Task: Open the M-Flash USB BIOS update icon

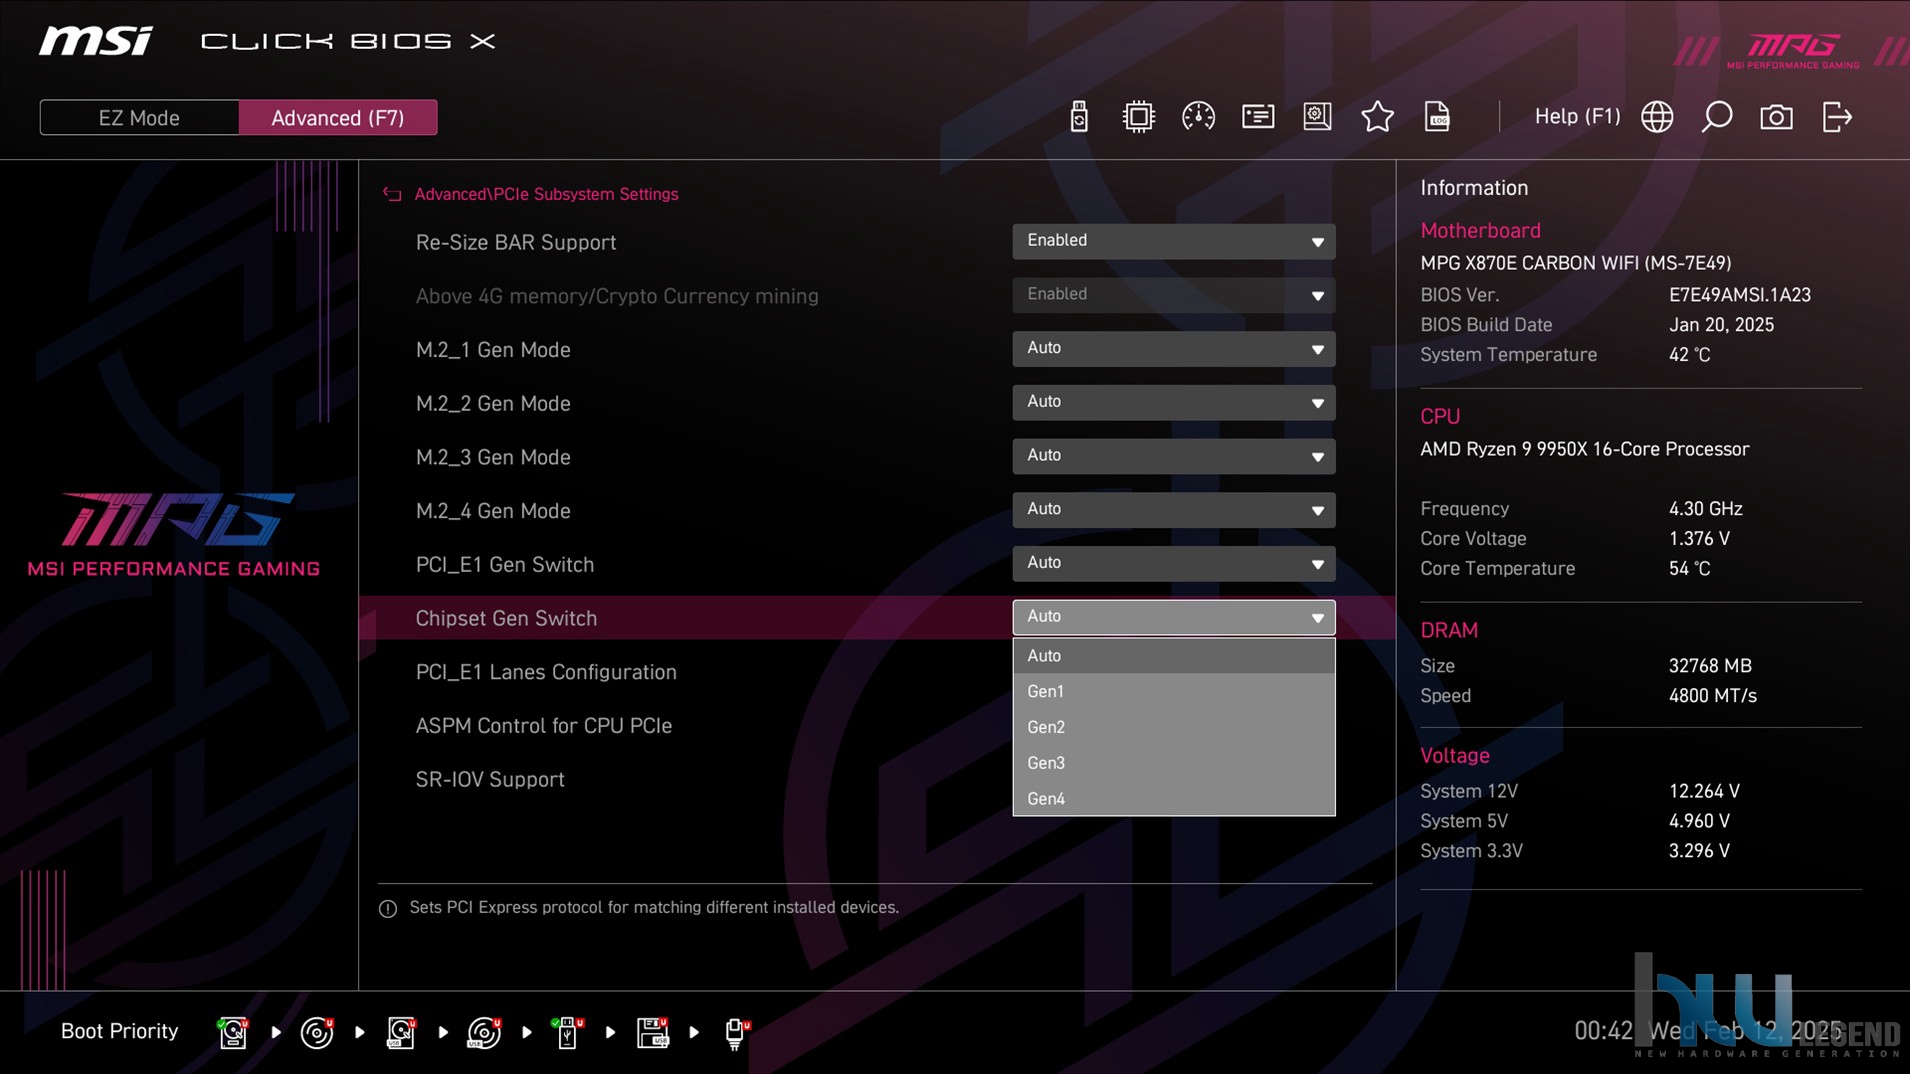Action: (x=1078, y=117)
